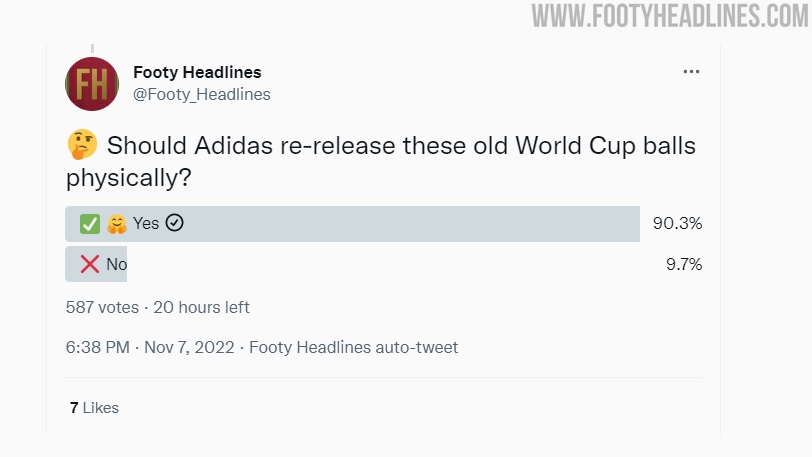This screenshot has width=812, height=457.
Task: Click the hugging face emoji
Action: 117,224
